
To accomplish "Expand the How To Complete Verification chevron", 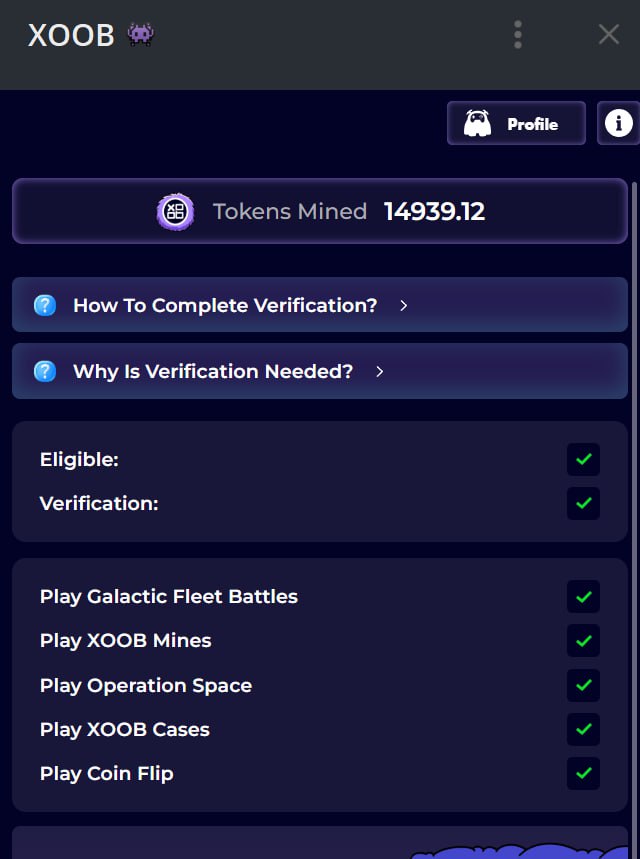I will [404, 306].
